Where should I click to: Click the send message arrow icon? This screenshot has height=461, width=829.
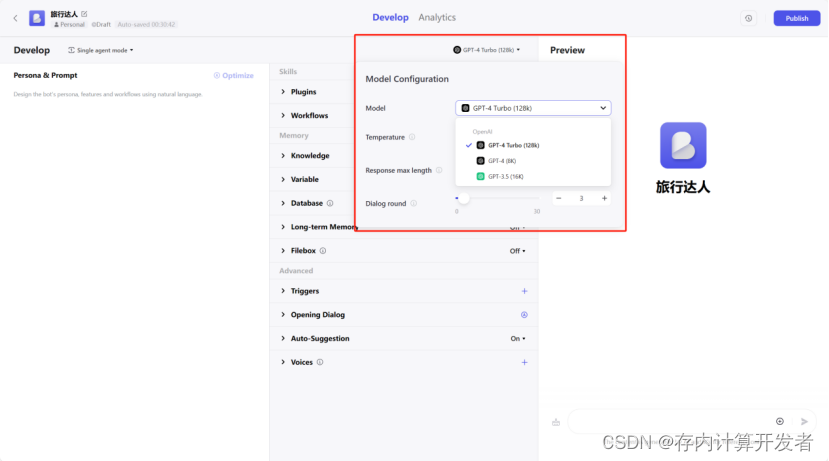pyautogui.click(x=804, y=421)
